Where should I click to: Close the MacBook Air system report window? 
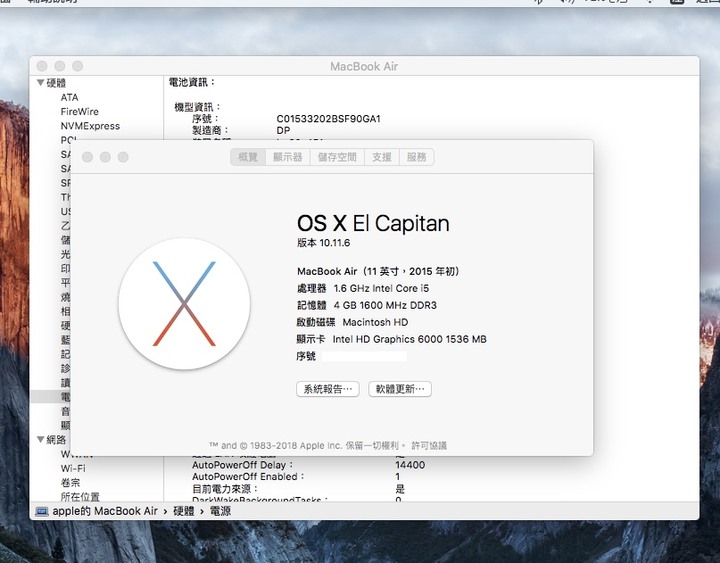(42, 66)
